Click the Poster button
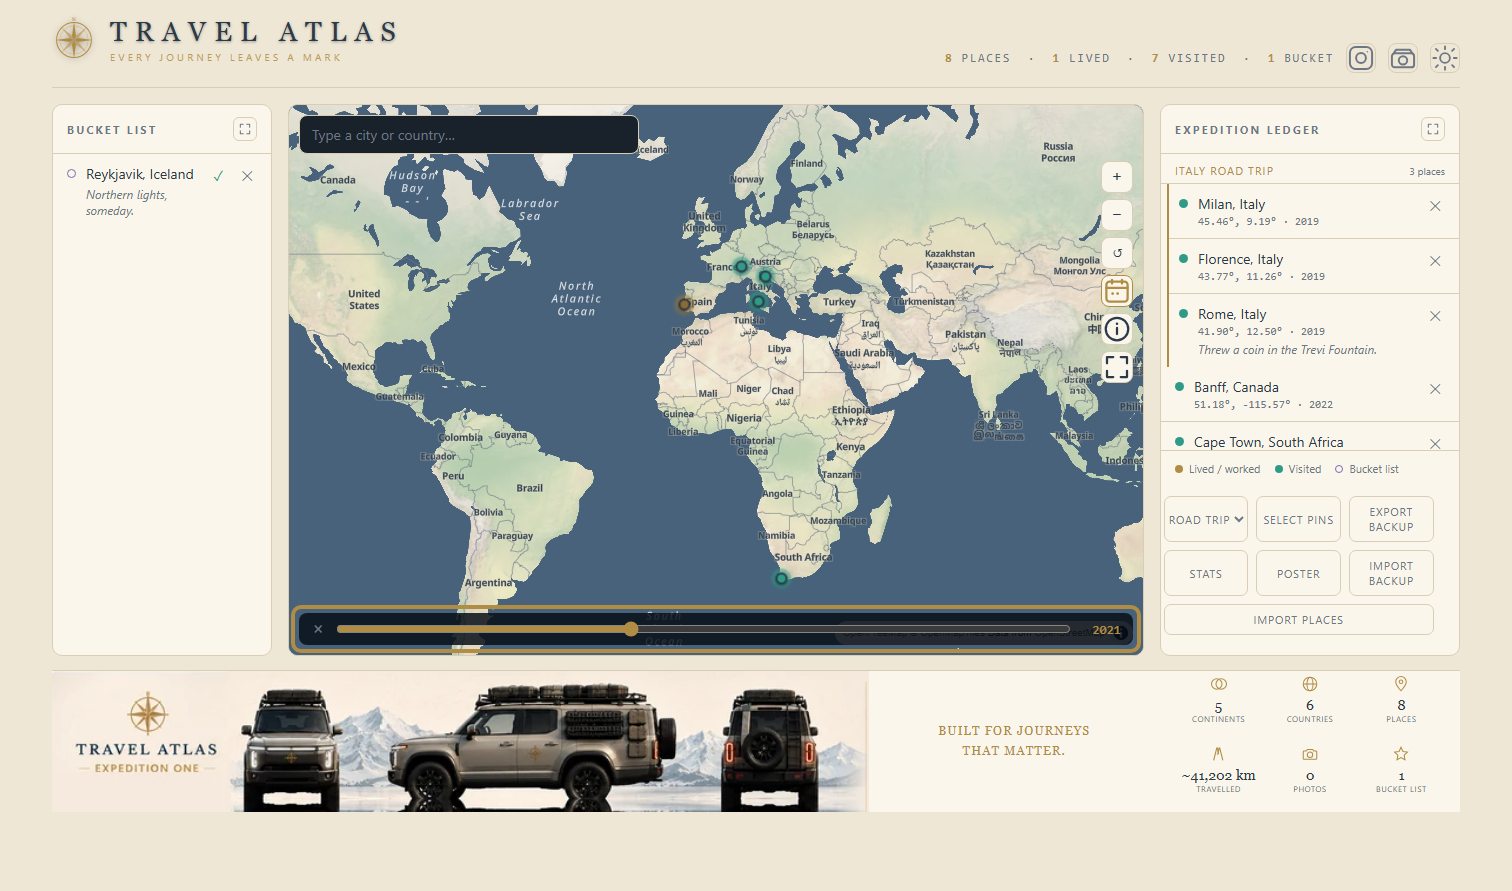 tap(1298, 573)
